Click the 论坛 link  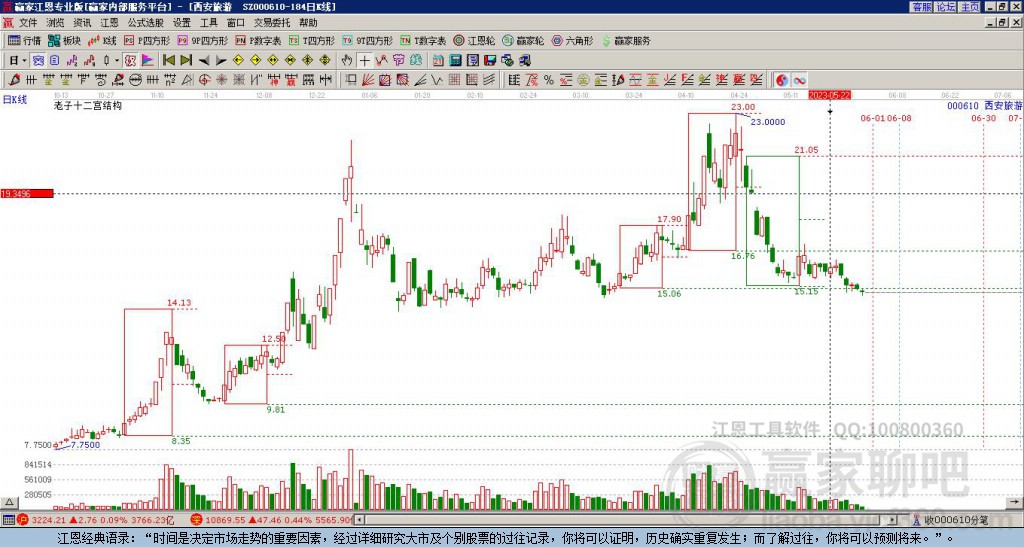click(946, 7)
